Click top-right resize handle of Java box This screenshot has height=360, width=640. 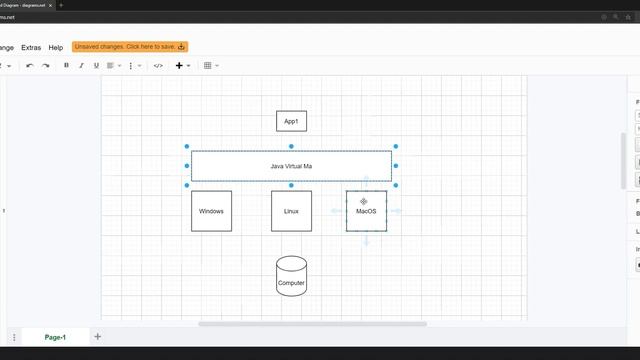[x=396, y=146]
